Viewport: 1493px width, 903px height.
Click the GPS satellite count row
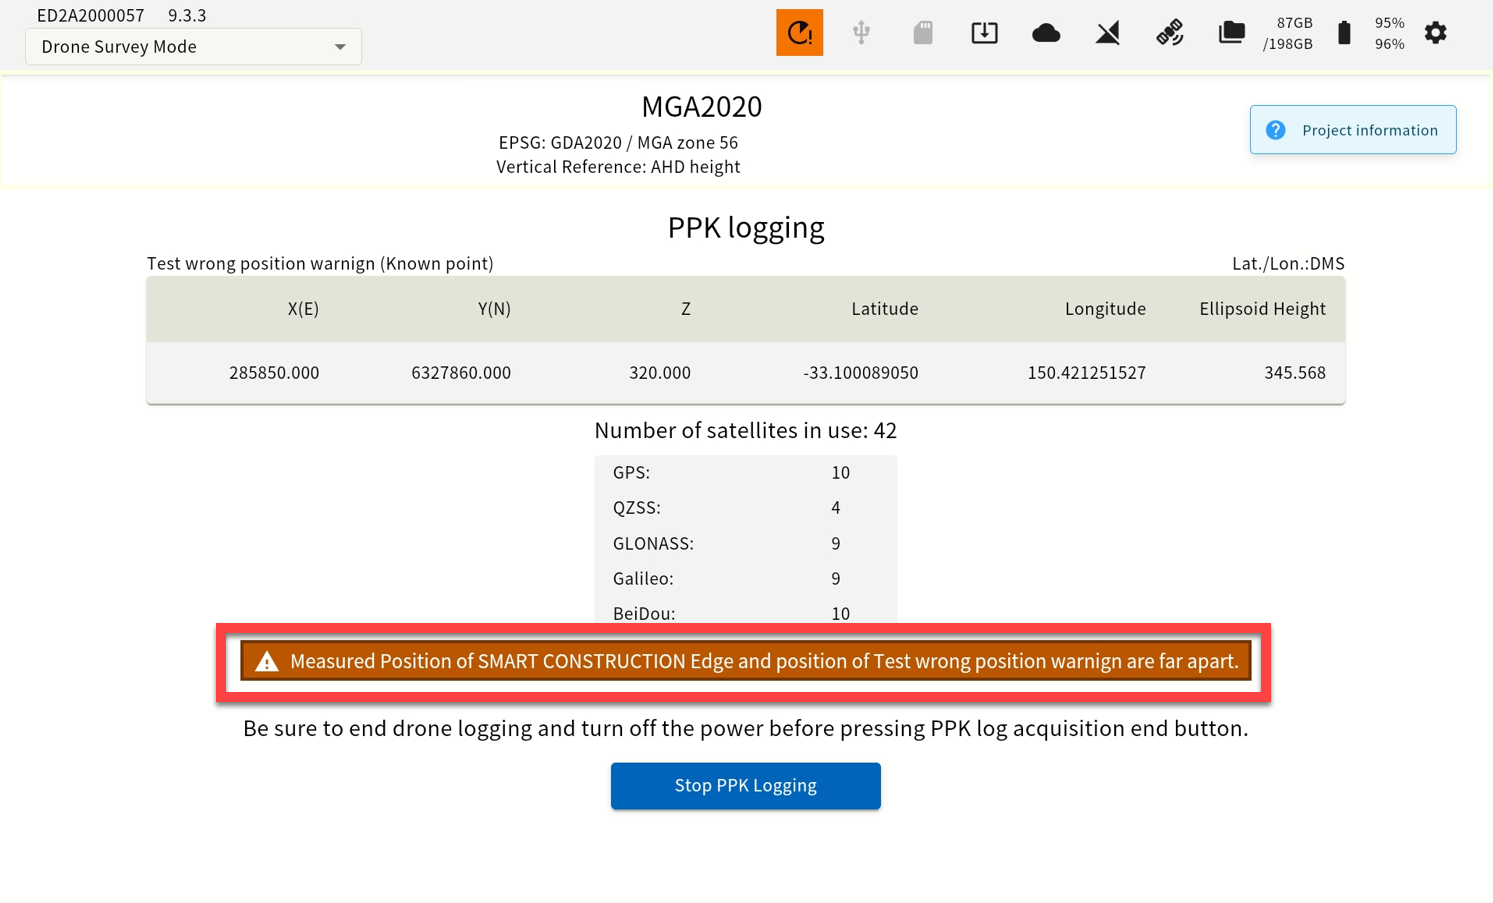746,473
